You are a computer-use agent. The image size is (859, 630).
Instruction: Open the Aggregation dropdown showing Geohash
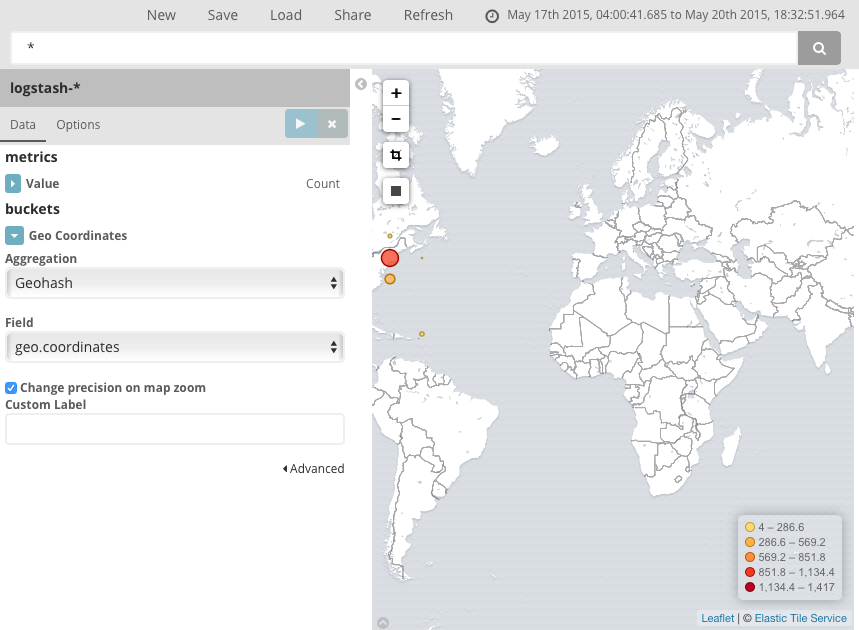174,283
